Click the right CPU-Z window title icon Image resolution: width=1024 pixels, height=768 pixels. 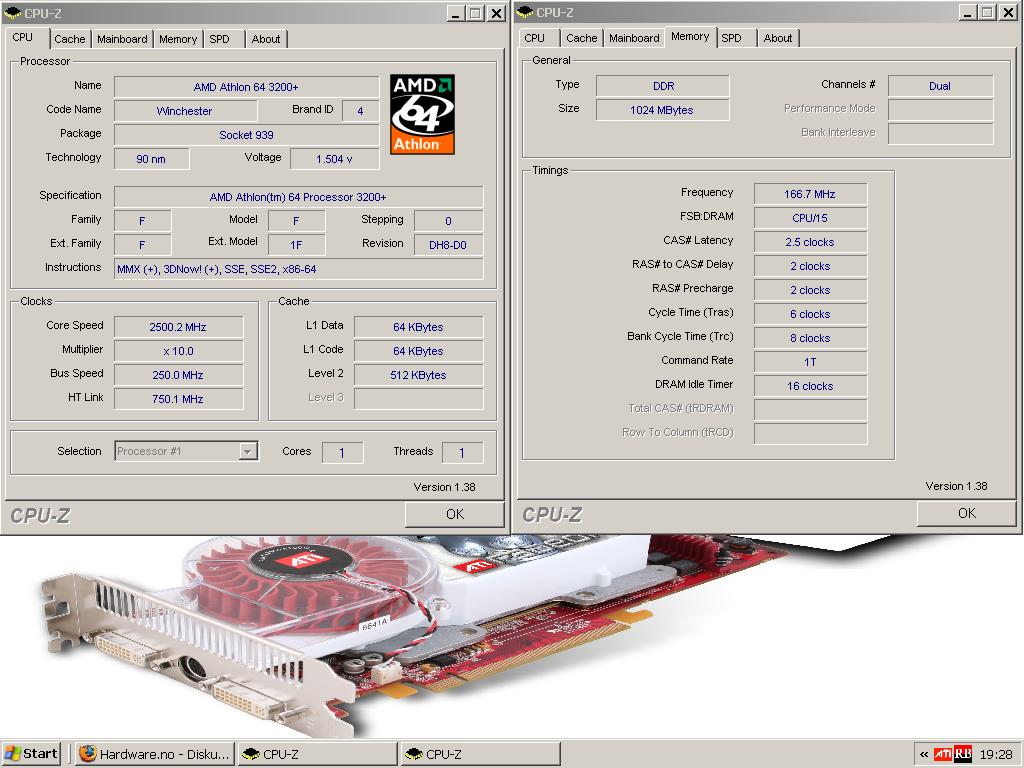click(524, 12)
